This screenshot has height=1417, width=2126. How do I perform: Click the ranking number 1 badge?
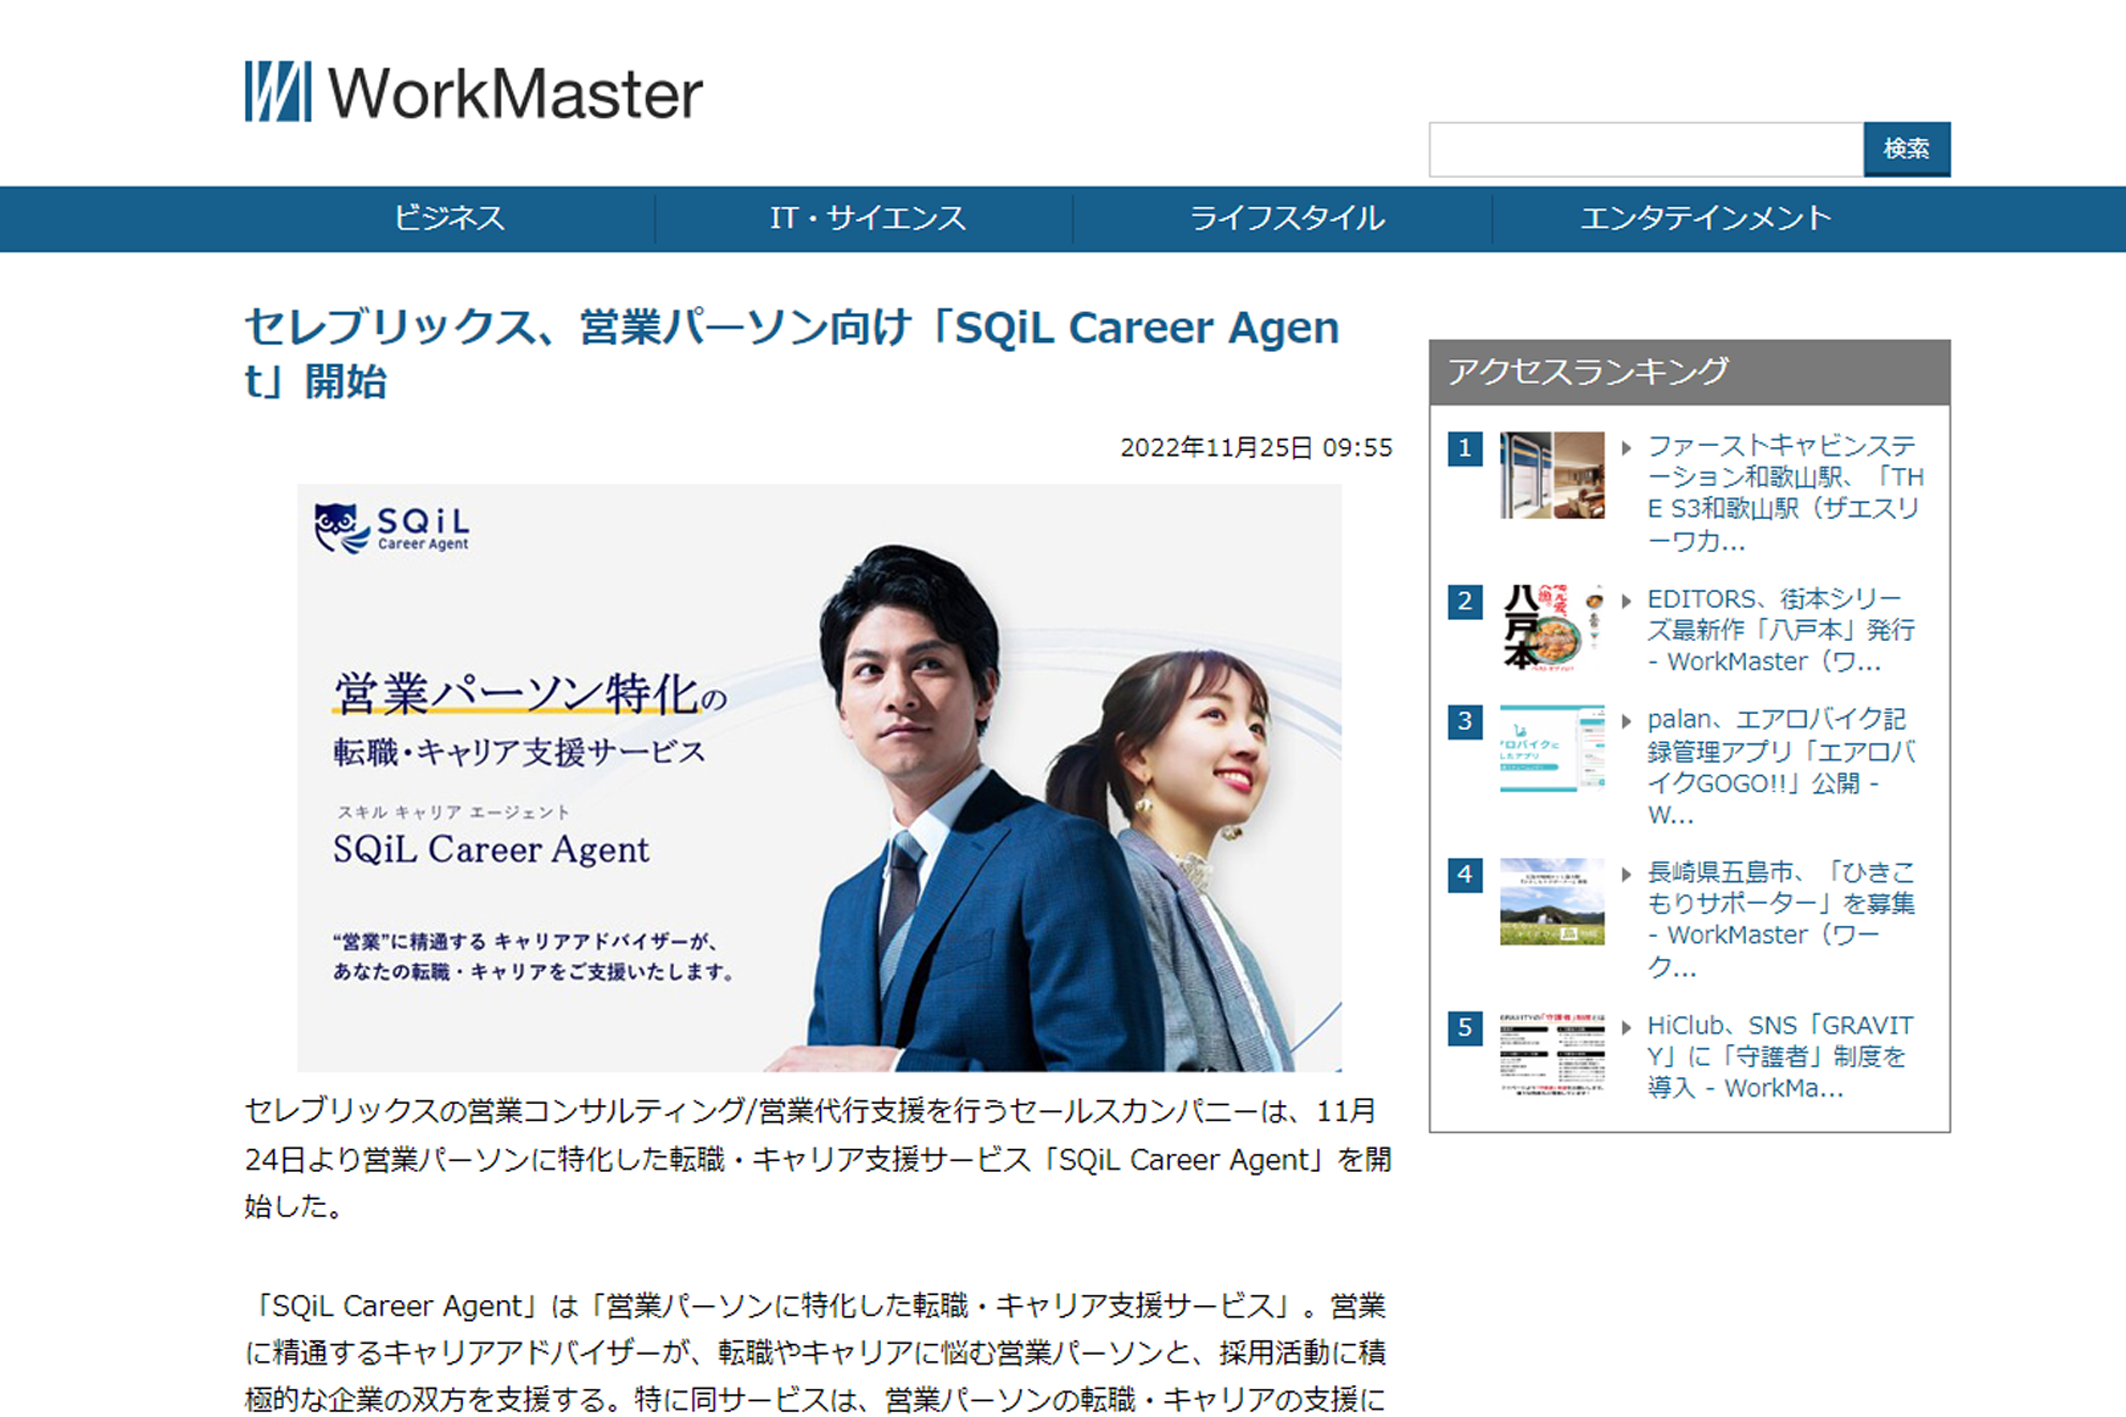point(1465,448)
